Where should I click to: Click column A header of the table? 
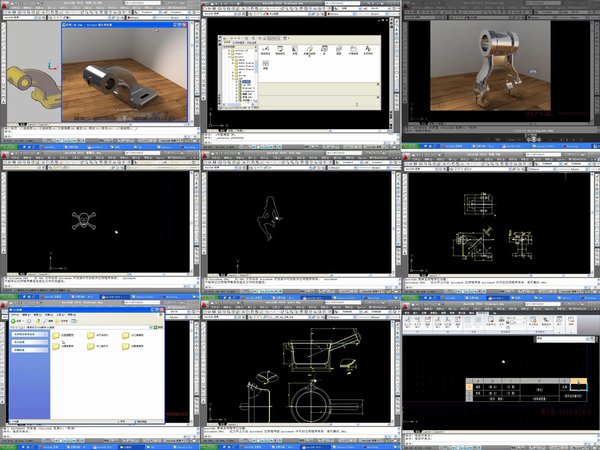pos(478,381)
